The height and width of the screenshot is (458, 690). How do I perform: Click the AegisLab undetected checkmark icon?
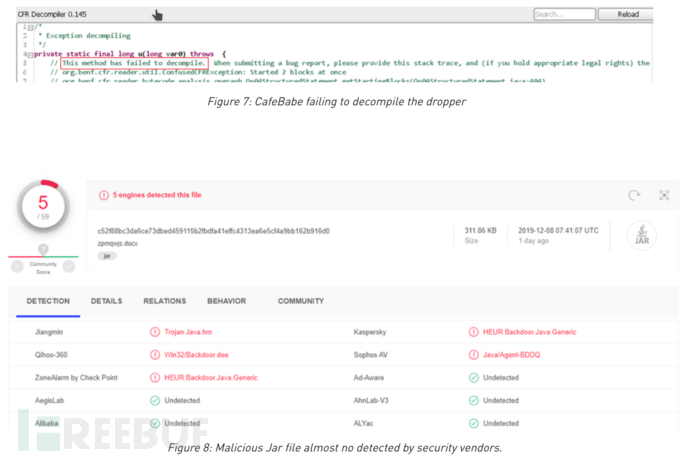tap(155, 400)
